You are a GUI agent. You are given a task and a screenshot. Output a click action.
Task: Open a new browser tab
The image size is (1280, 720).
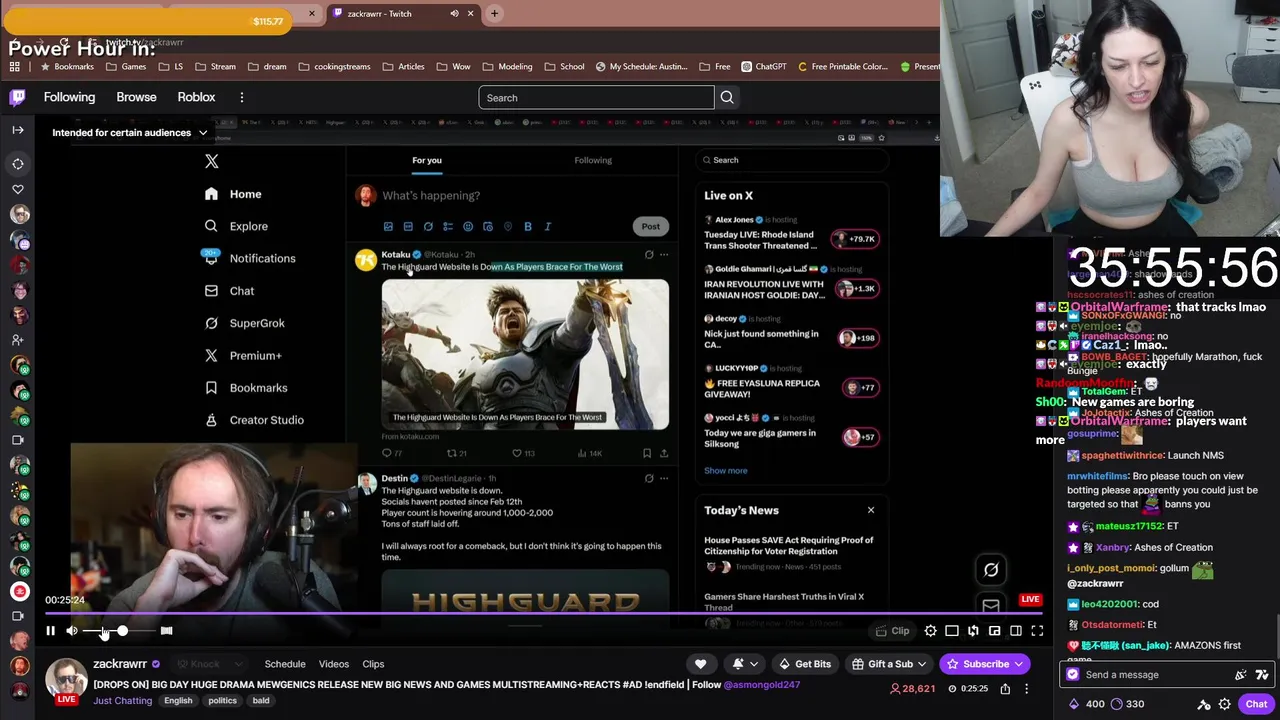pyautogui.click(x=493, y=14)
